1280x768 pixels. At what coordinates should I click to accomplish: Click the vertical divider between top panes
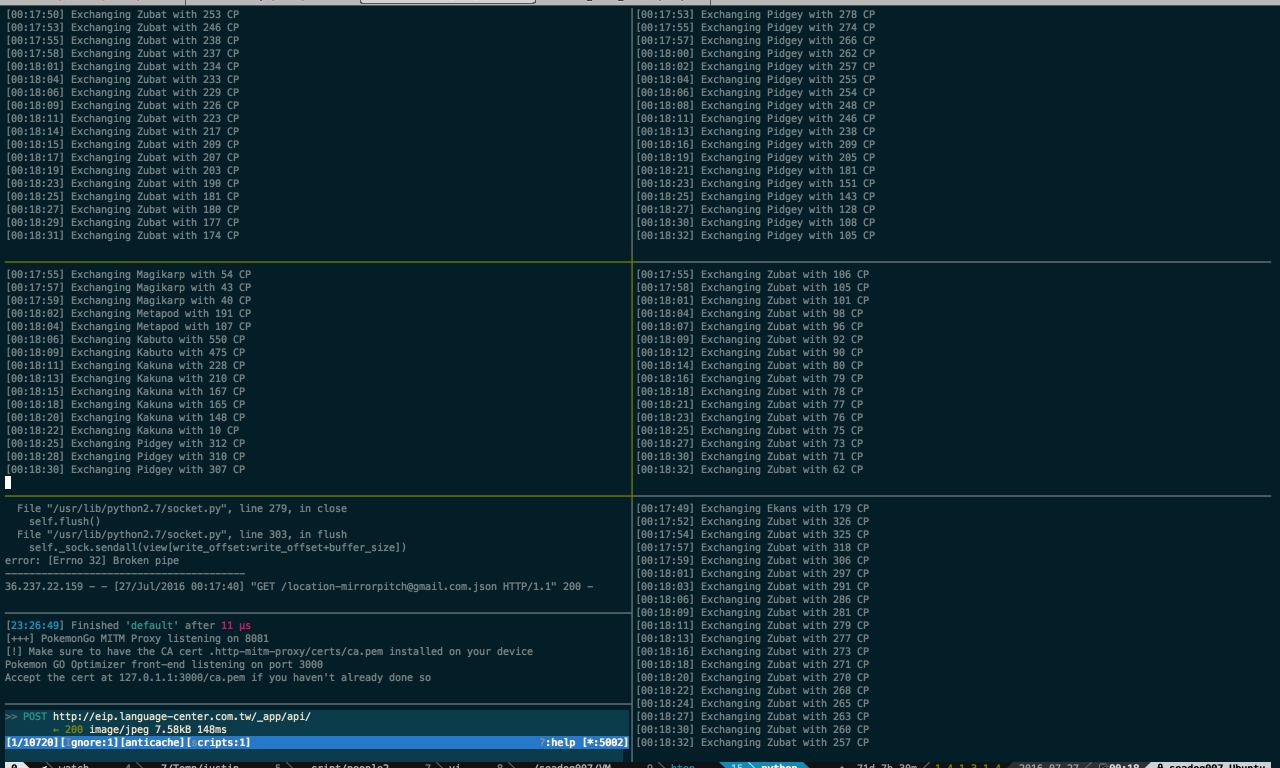coord(632,130)
